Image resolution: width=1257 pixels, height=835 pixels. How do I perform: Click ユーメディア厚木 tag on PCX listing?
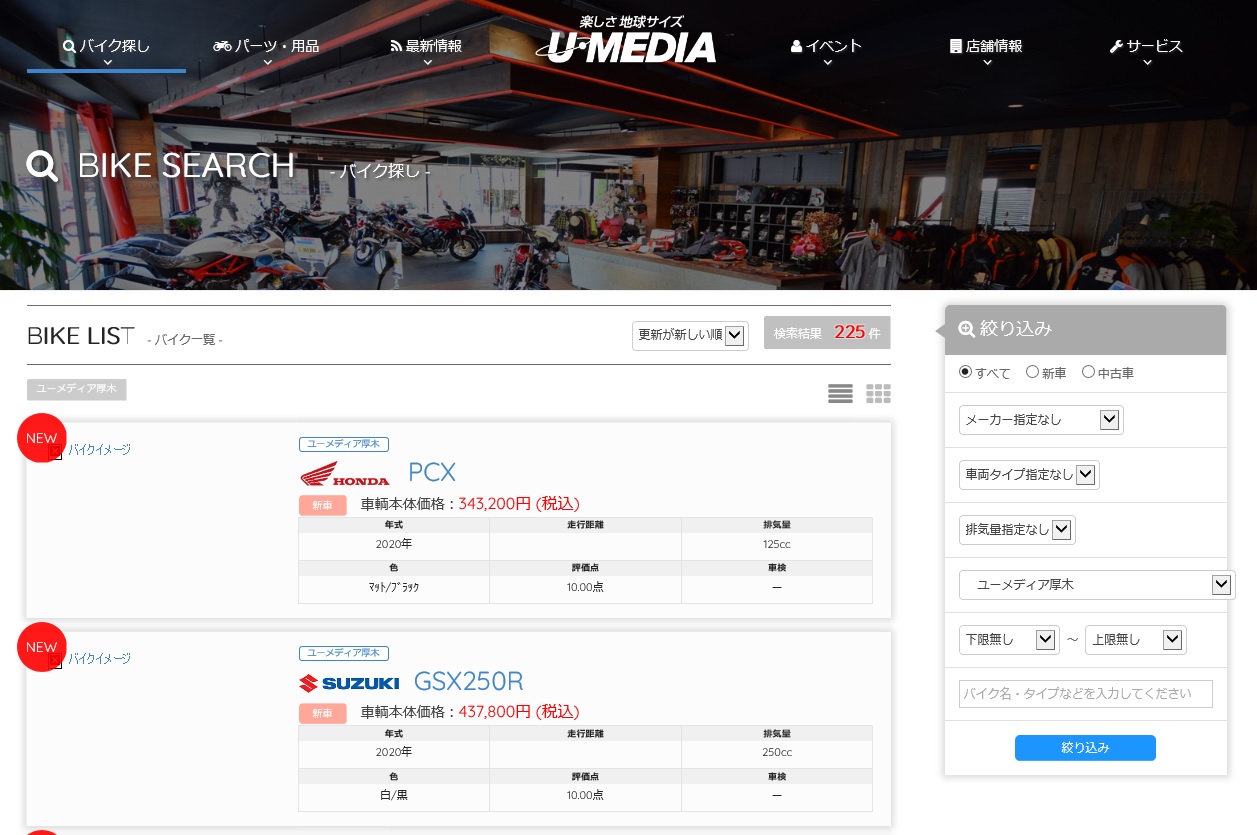[x=344, y=444]
